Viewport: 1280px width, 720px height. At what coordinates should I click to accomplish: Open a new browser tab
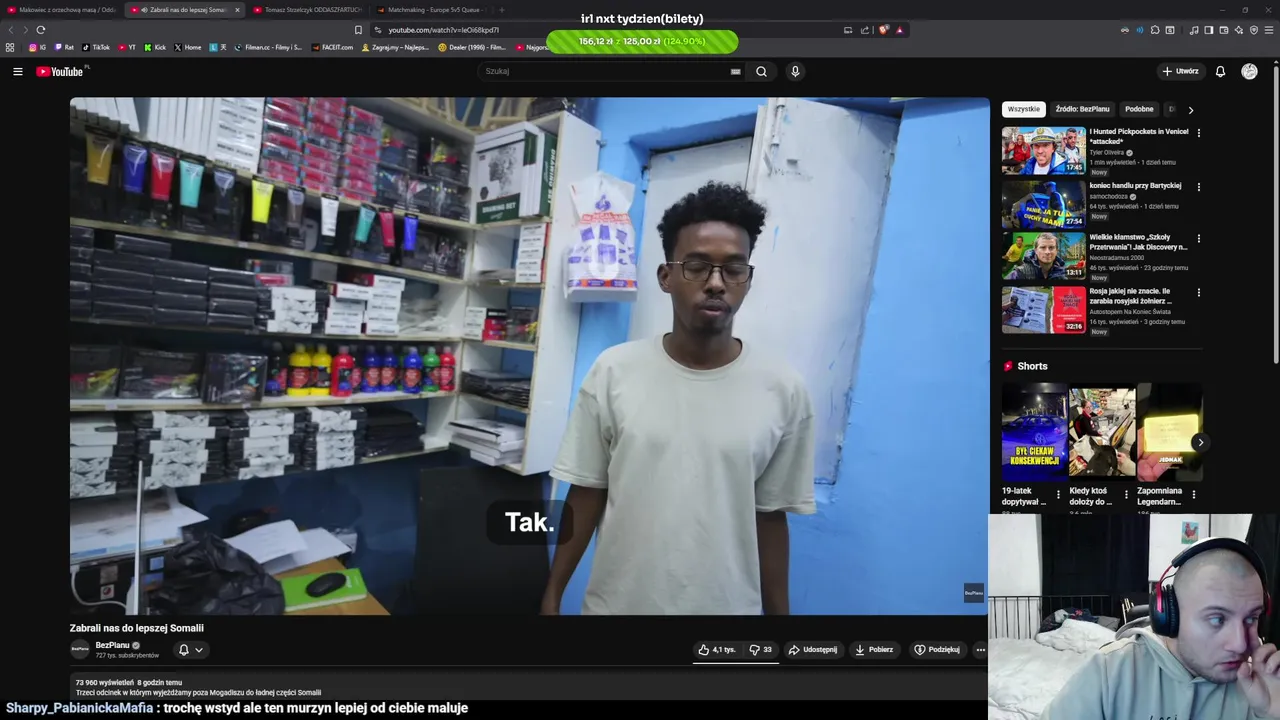(502, 10)
